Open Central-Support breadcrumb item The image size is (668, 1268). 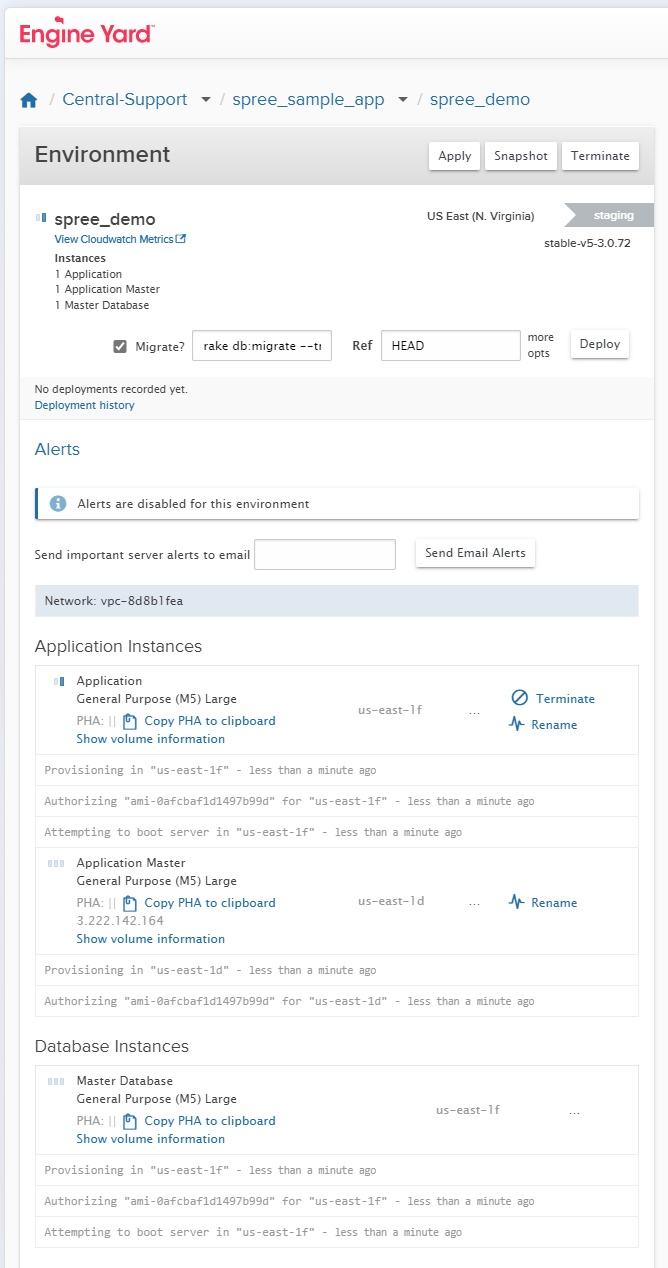point(124,100)
